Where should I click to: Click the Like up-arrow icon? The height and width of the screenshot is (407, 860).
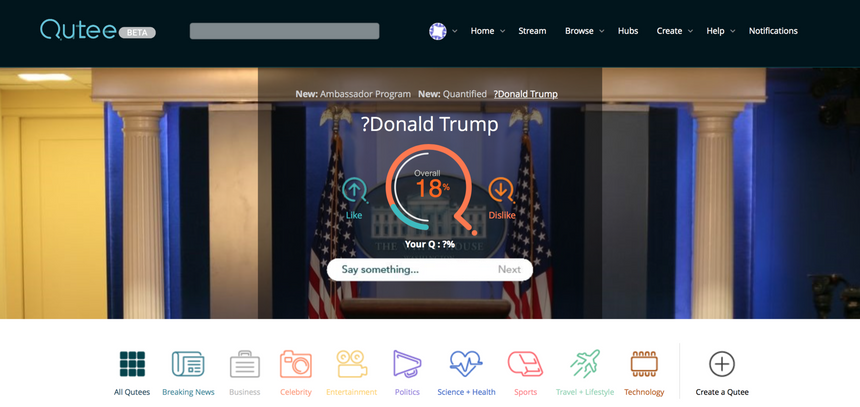(354, 191)
